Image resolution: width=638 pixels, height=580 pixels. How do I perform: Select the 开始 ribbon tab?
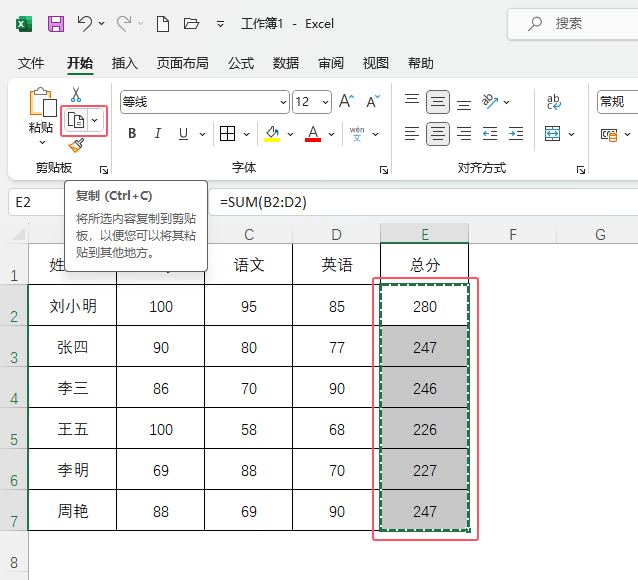click(80, 63)
